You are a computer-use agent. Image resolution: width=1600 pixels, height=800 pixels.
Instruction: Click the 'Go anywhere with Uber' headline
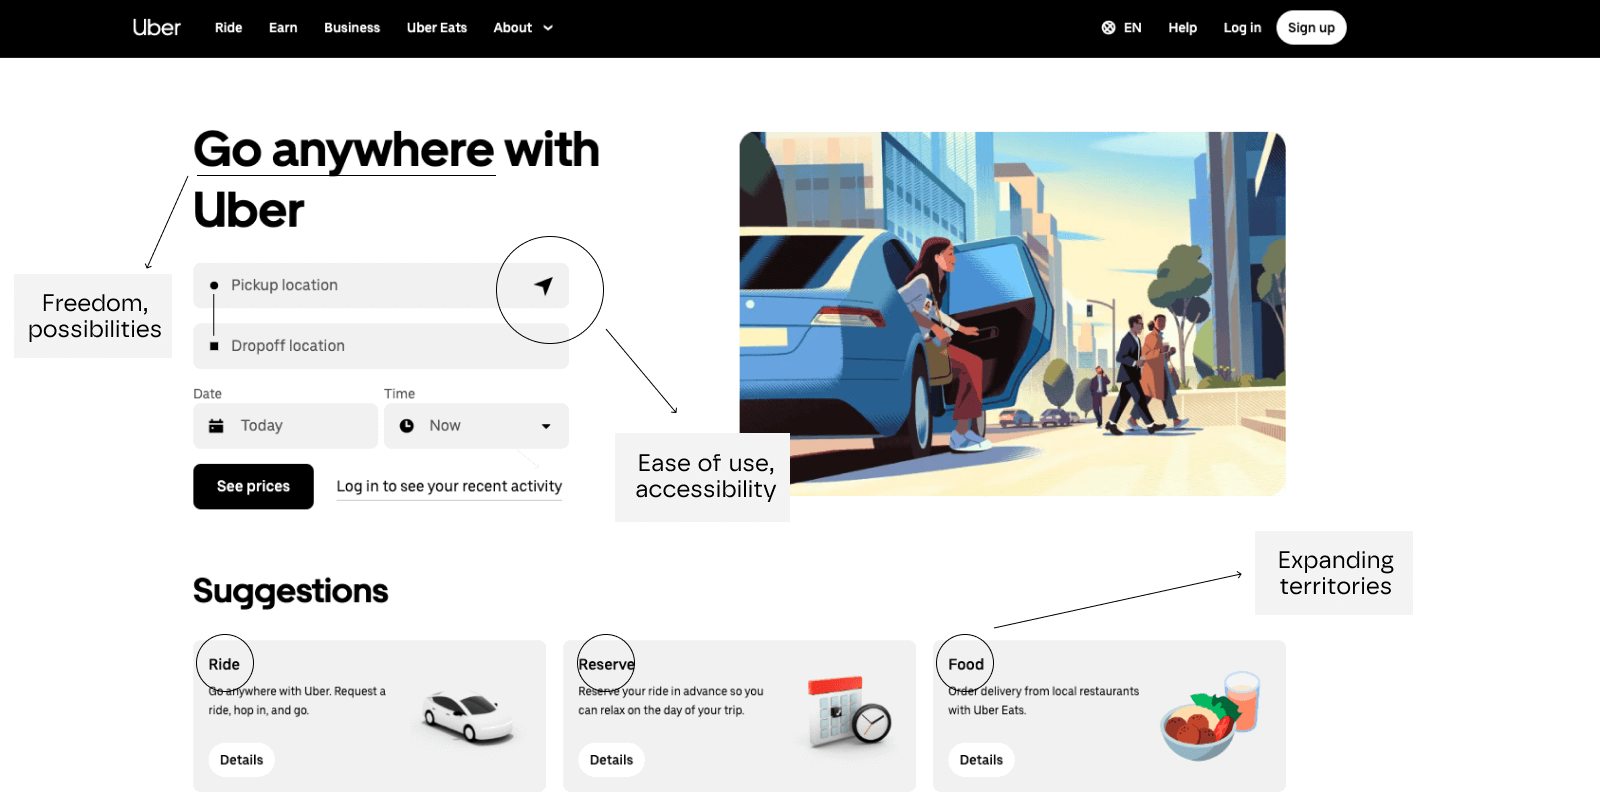click(396, 180)
